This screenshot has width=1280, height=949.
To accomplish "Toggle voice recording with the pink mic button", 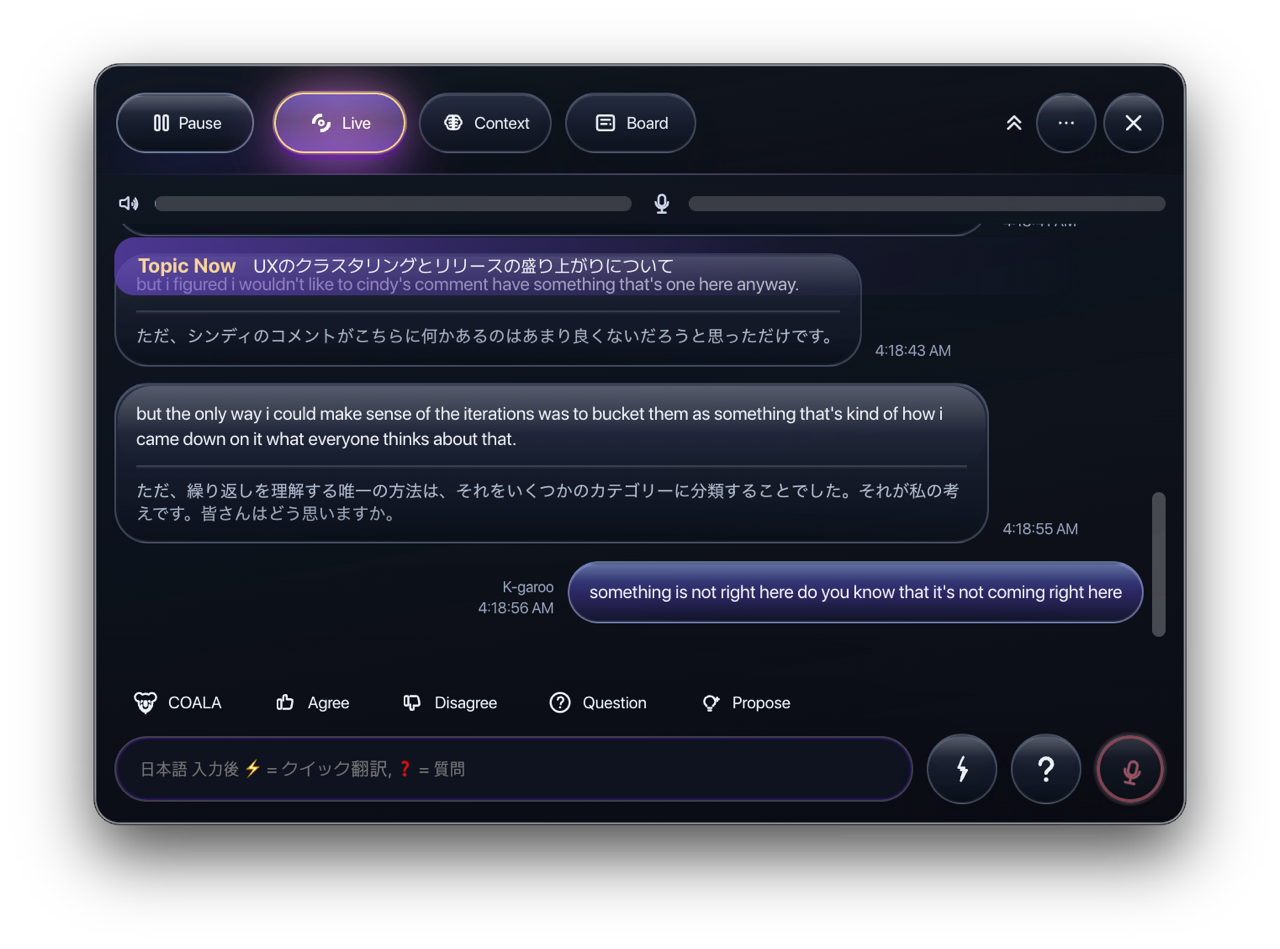I will 1130,769.
